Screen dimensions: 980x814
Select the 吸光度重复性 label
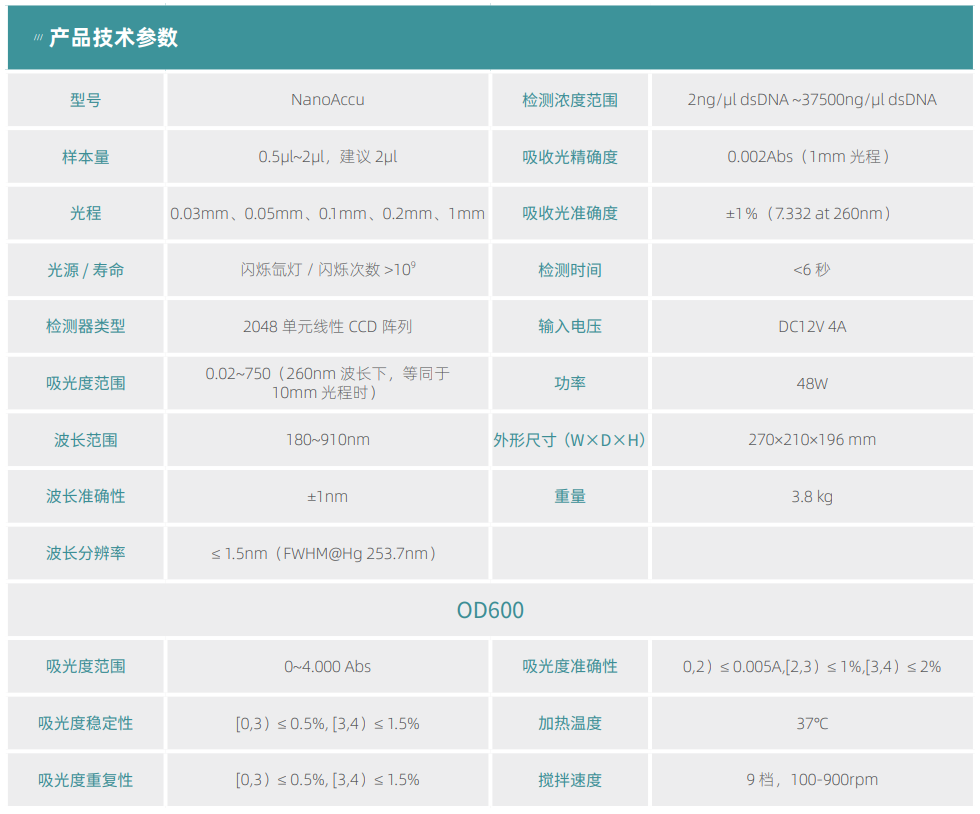pos(86,780)
